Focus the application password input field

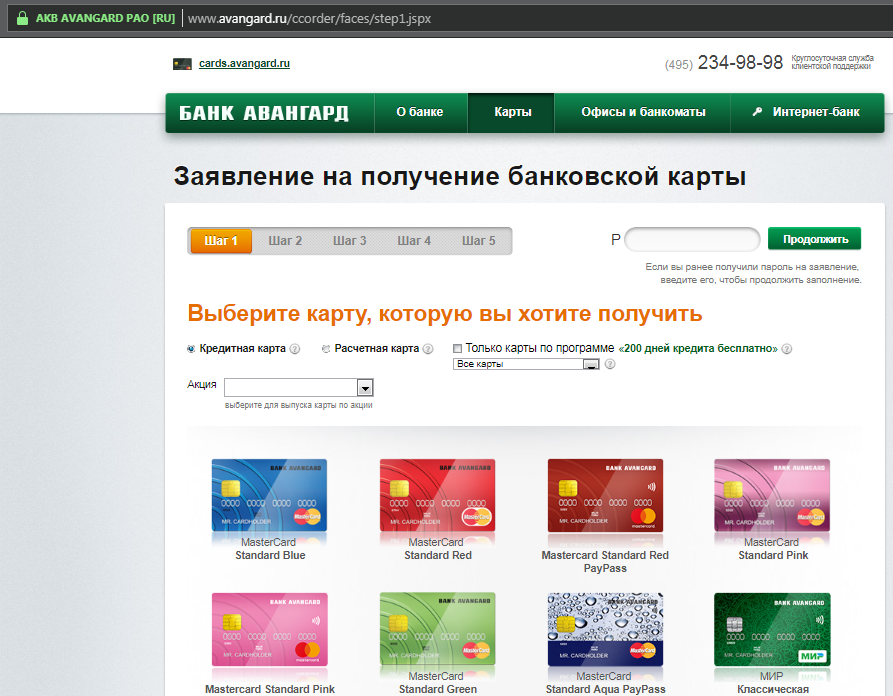692,239
